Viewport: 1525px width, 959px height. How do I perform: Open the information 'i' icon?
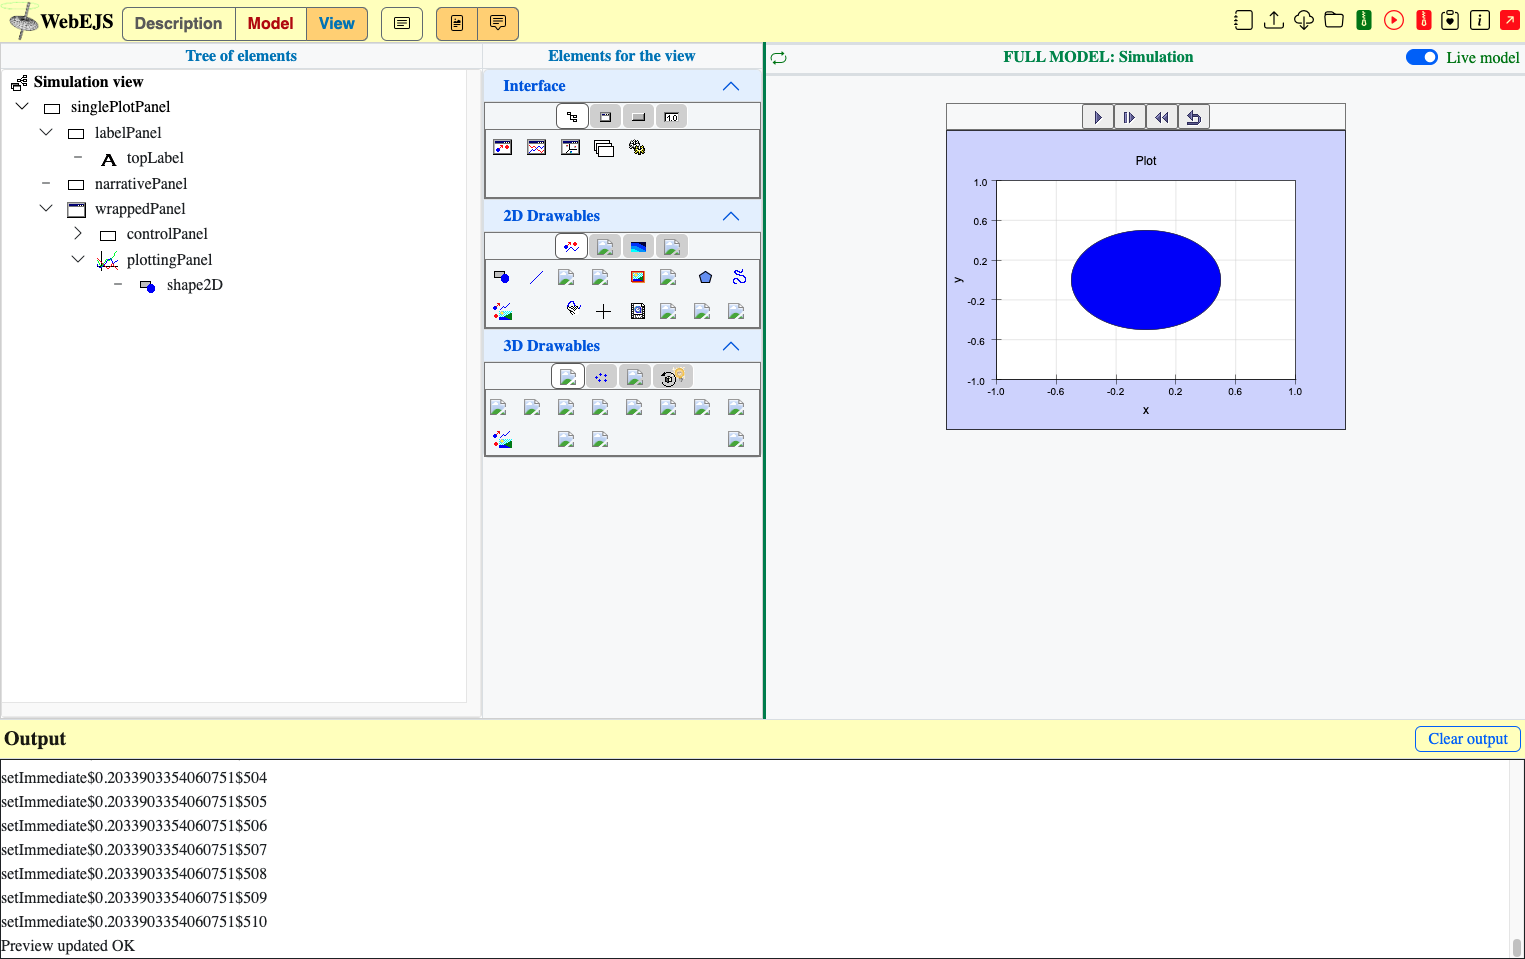tap(1480, 20)
